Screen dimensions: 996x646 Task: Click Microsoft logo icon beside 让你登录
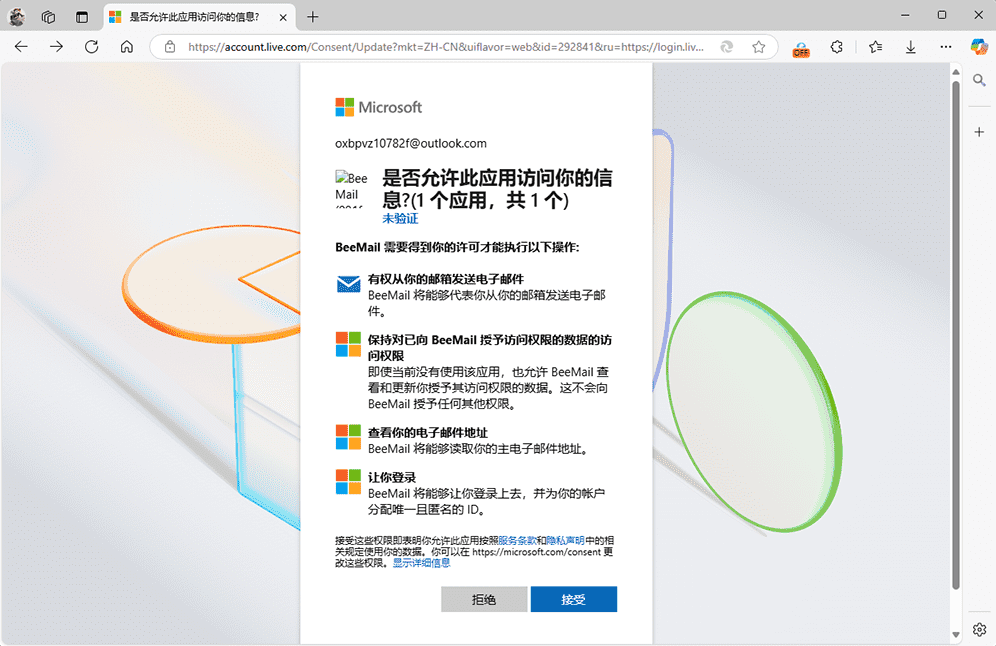348,481
